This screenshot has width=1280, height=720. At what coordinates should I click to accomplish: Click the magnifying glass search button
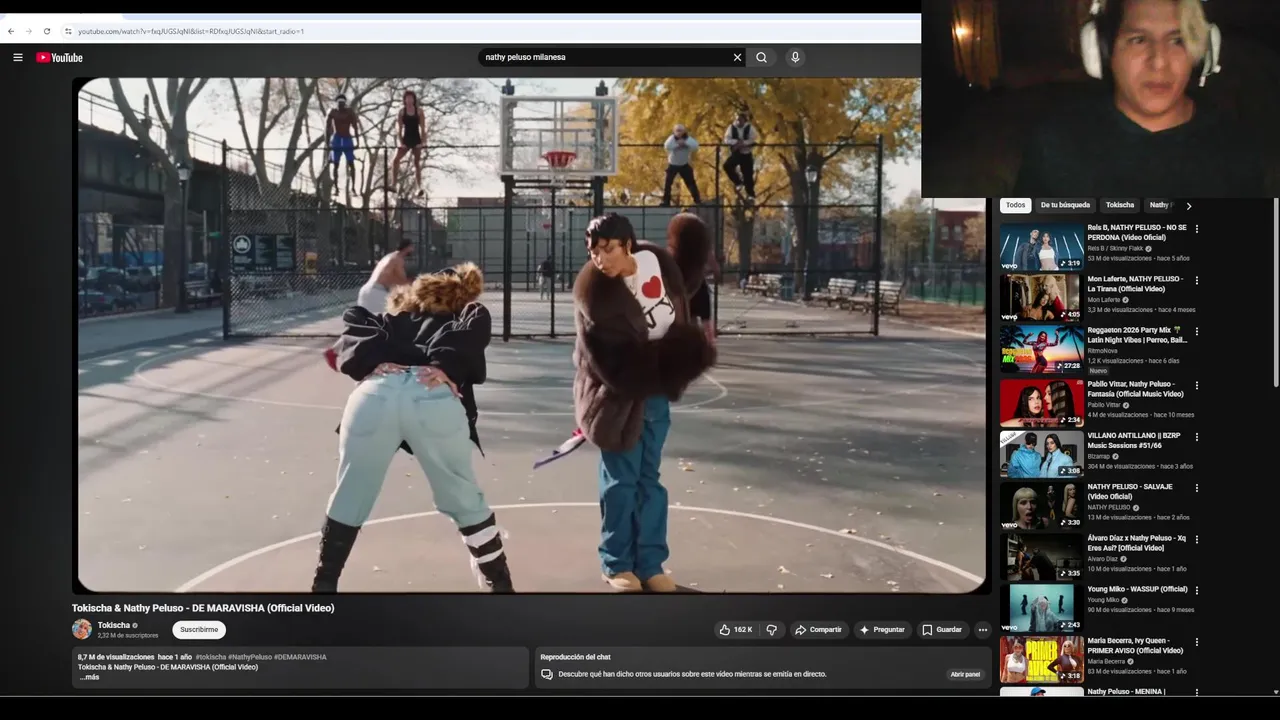[x=761, y=57]
